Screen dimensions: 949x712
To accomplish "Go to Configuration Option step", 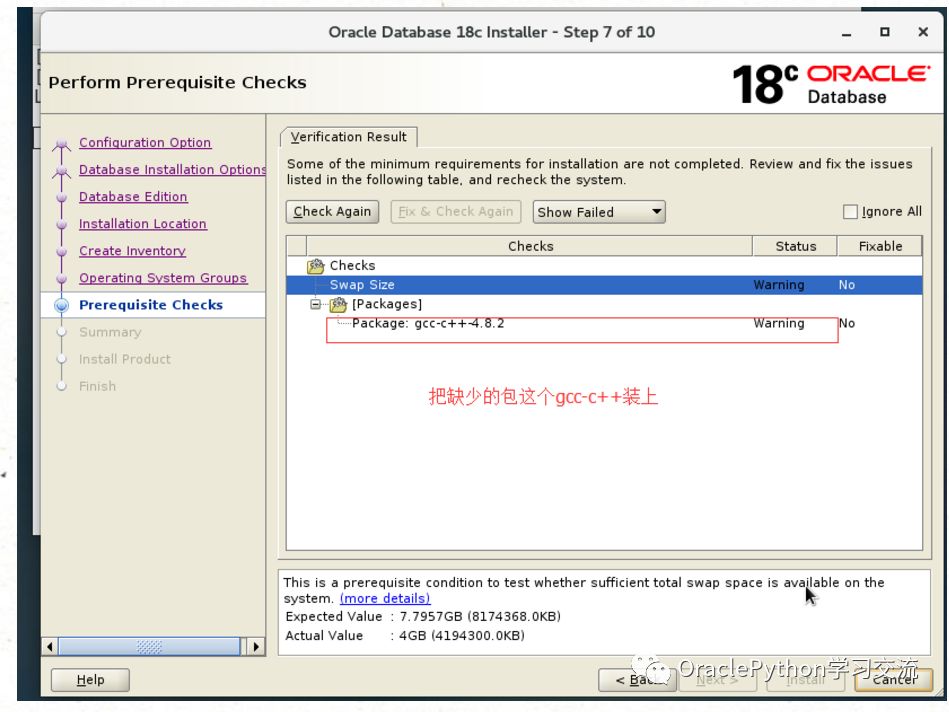I will tap(145, 142).
